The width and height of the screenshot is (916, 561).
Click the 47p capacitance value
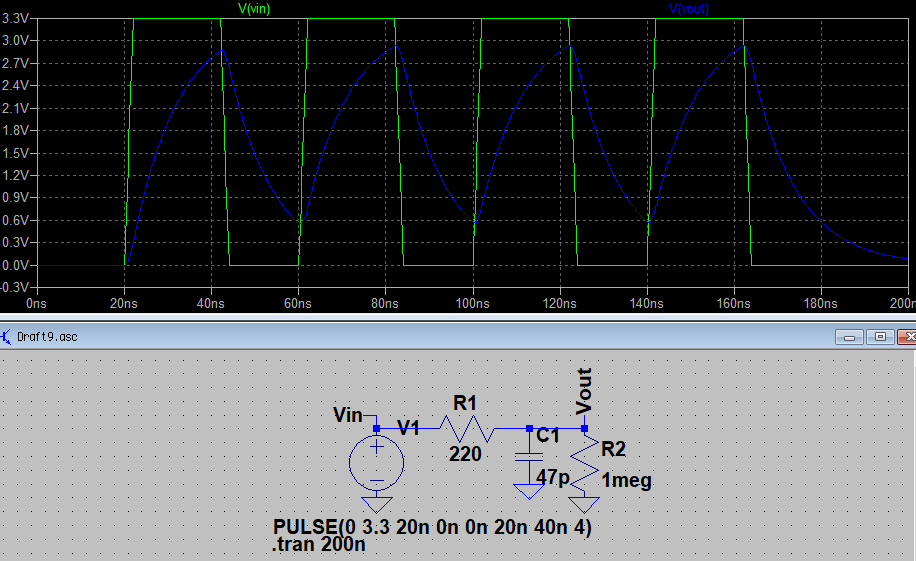click(552, 479)
